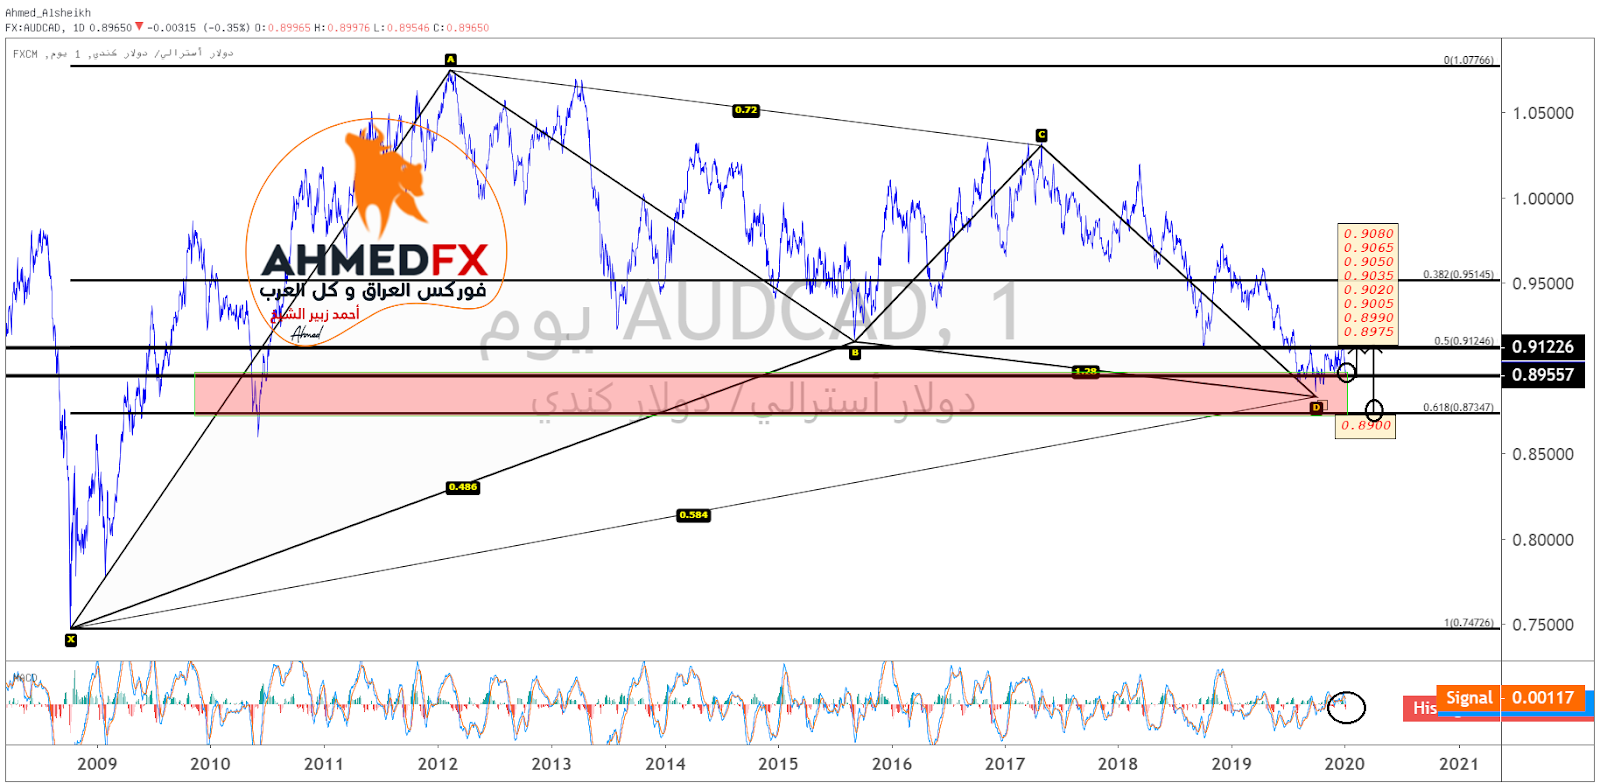Select harmonic pattern point A marker

(450, 60)
